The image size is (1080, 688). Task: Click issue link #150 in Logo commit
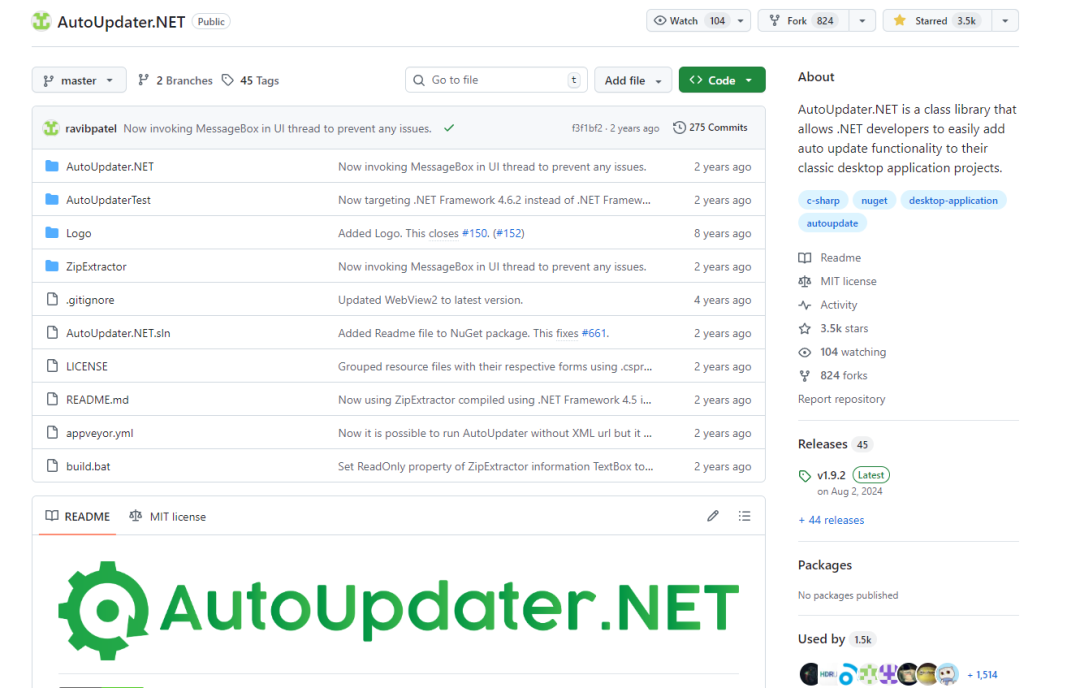click(x=475, y=233)
